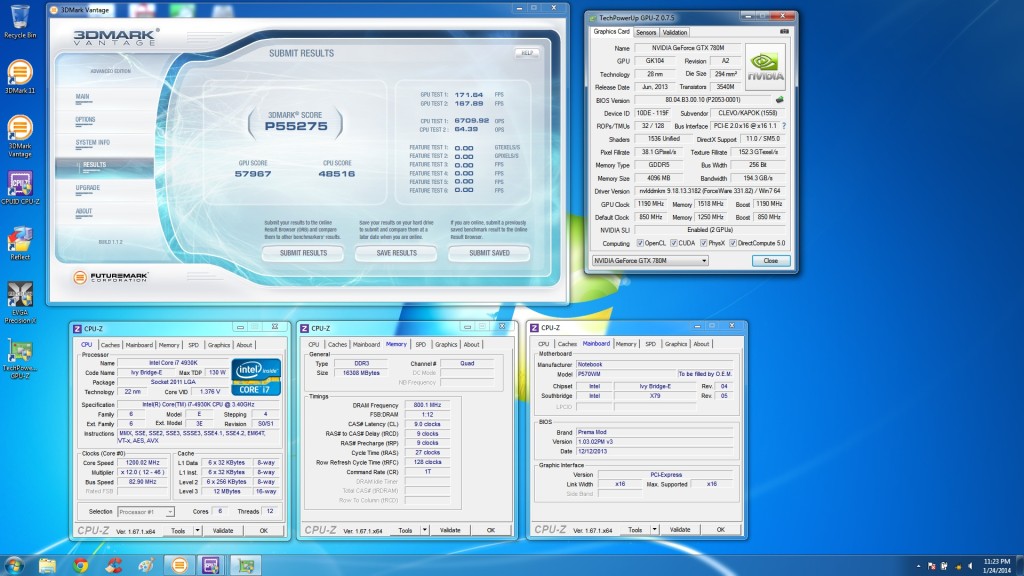Image resolution: width=1024 pixels, height=576 pixels.
Task: Open the Recycle Bin desktop icon
Action: (x=20, y=22)
